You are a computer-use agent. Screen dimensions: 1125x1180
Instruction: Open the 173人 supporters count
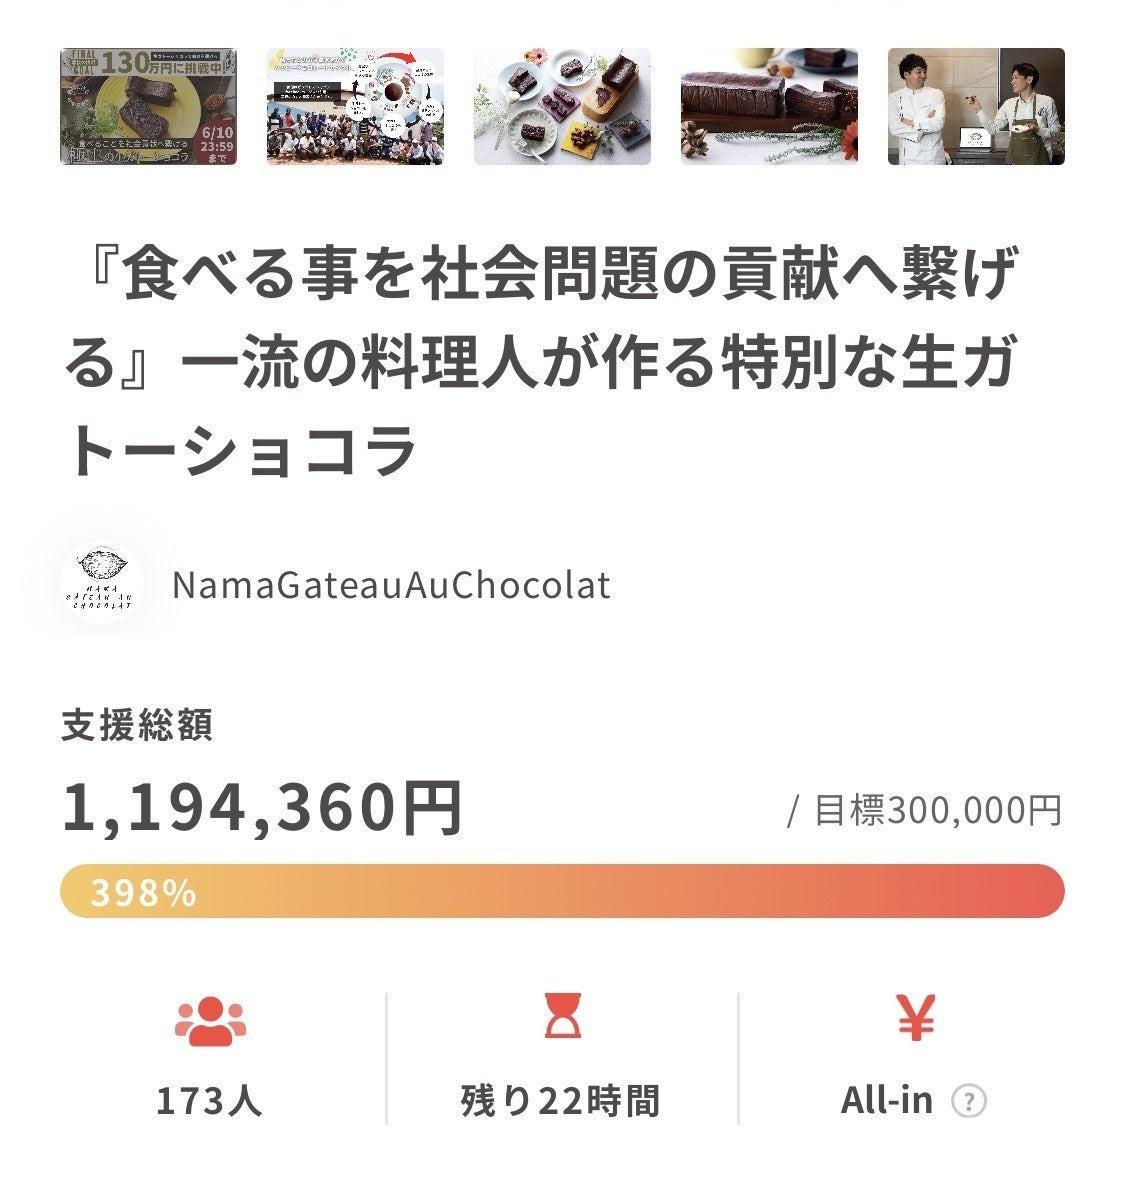coord(209,1101)
